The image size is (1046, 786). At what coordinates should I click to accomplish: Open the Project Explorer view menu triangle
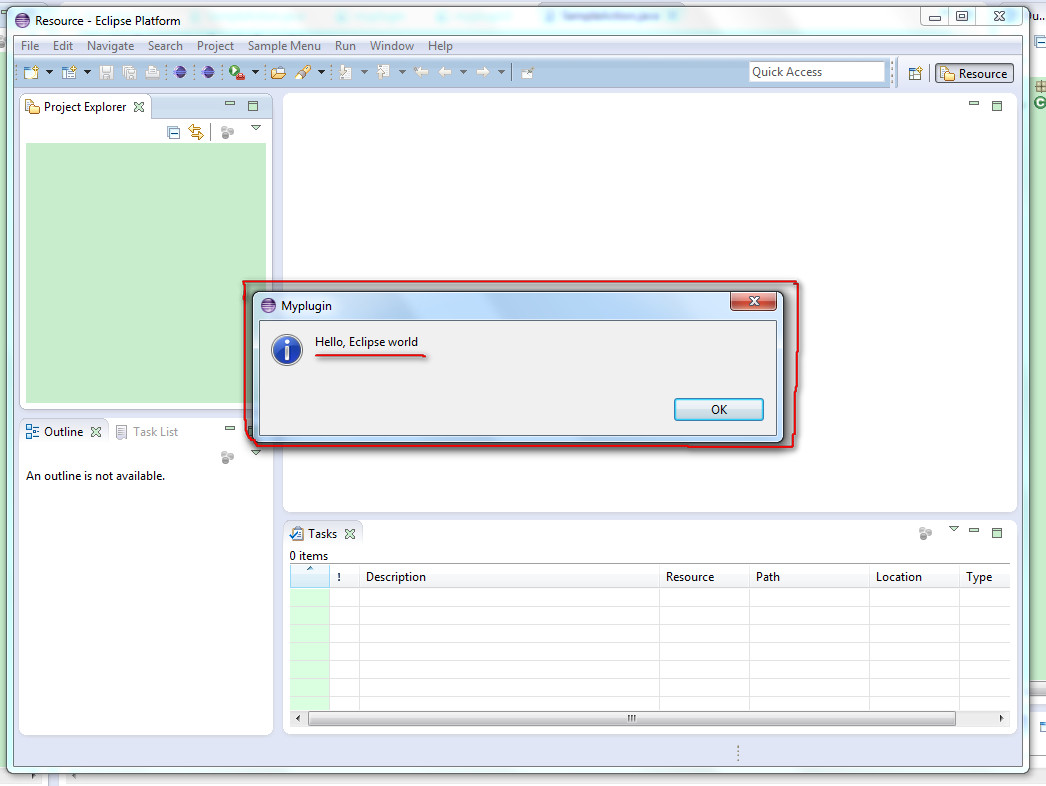(255, 127)
